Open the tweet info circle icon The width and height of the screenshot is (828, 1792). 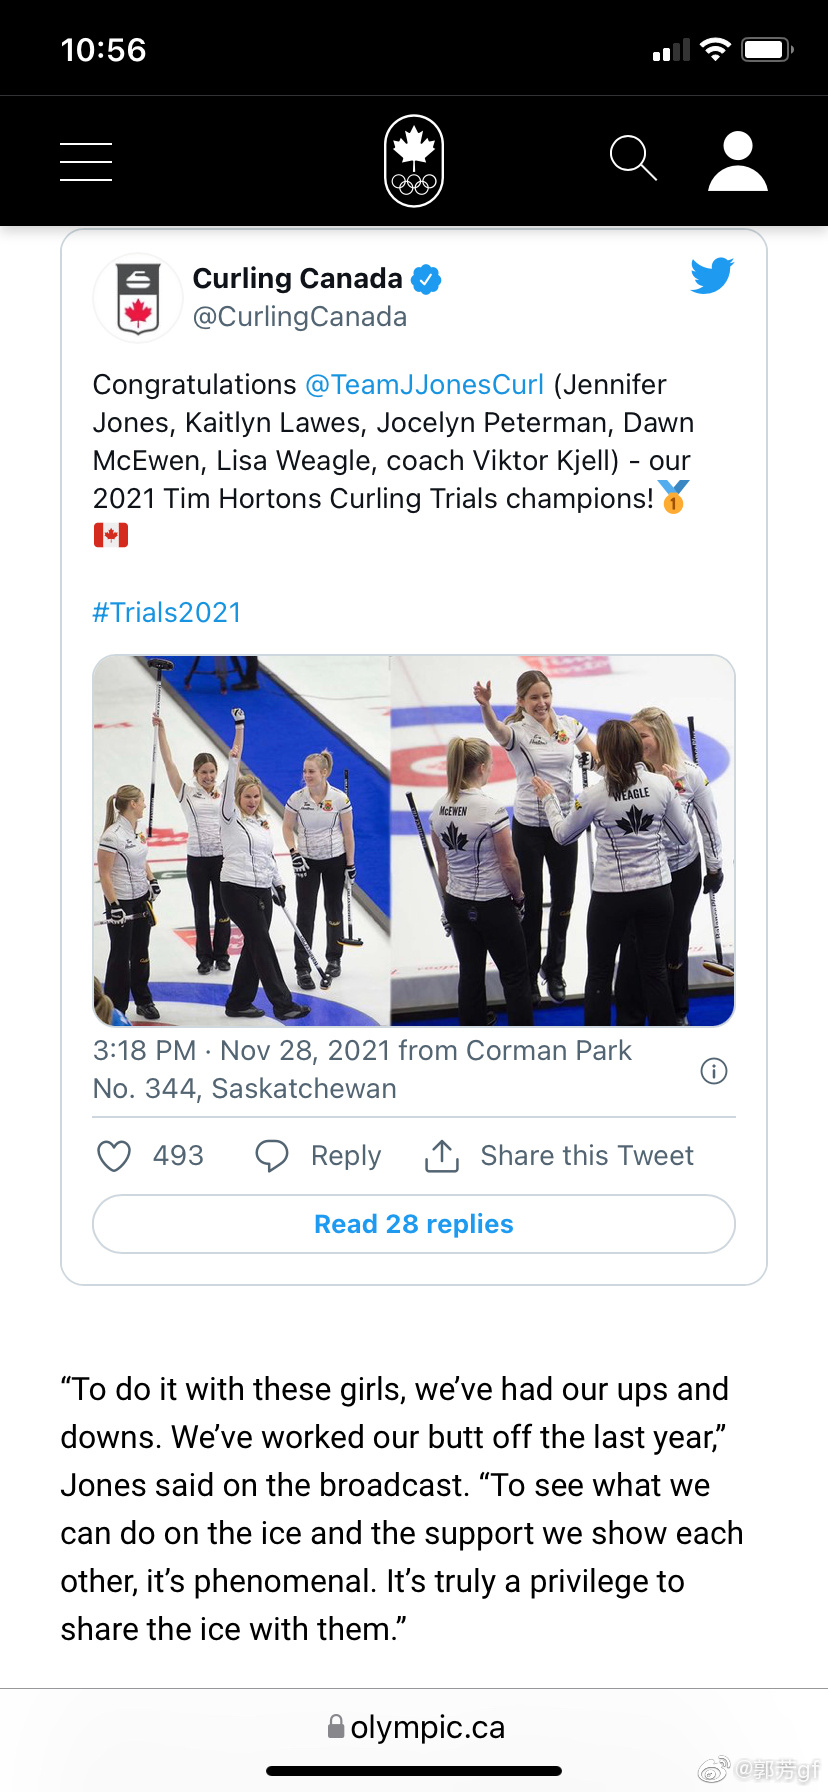[714, 1071]
